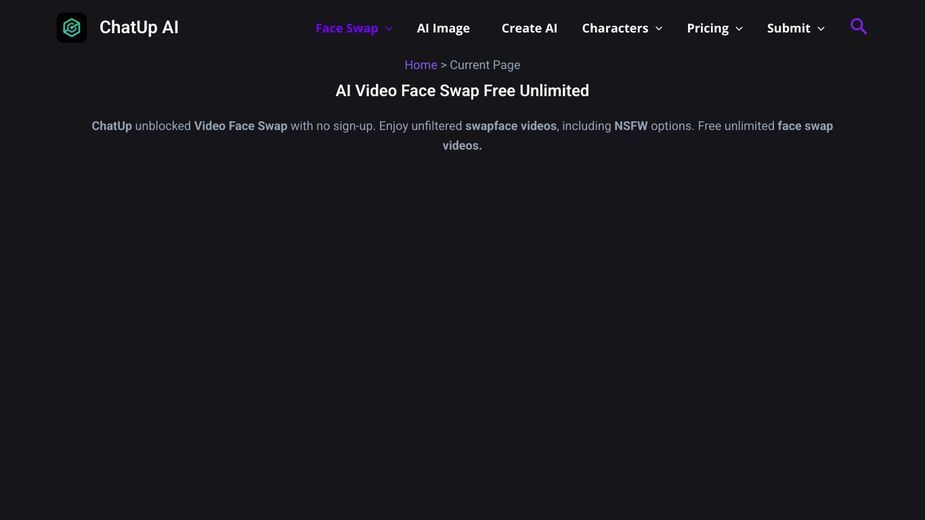This screenshot has width=925, height=520.
Task: Open the Face Swap menu item
Action: point(347,28)
